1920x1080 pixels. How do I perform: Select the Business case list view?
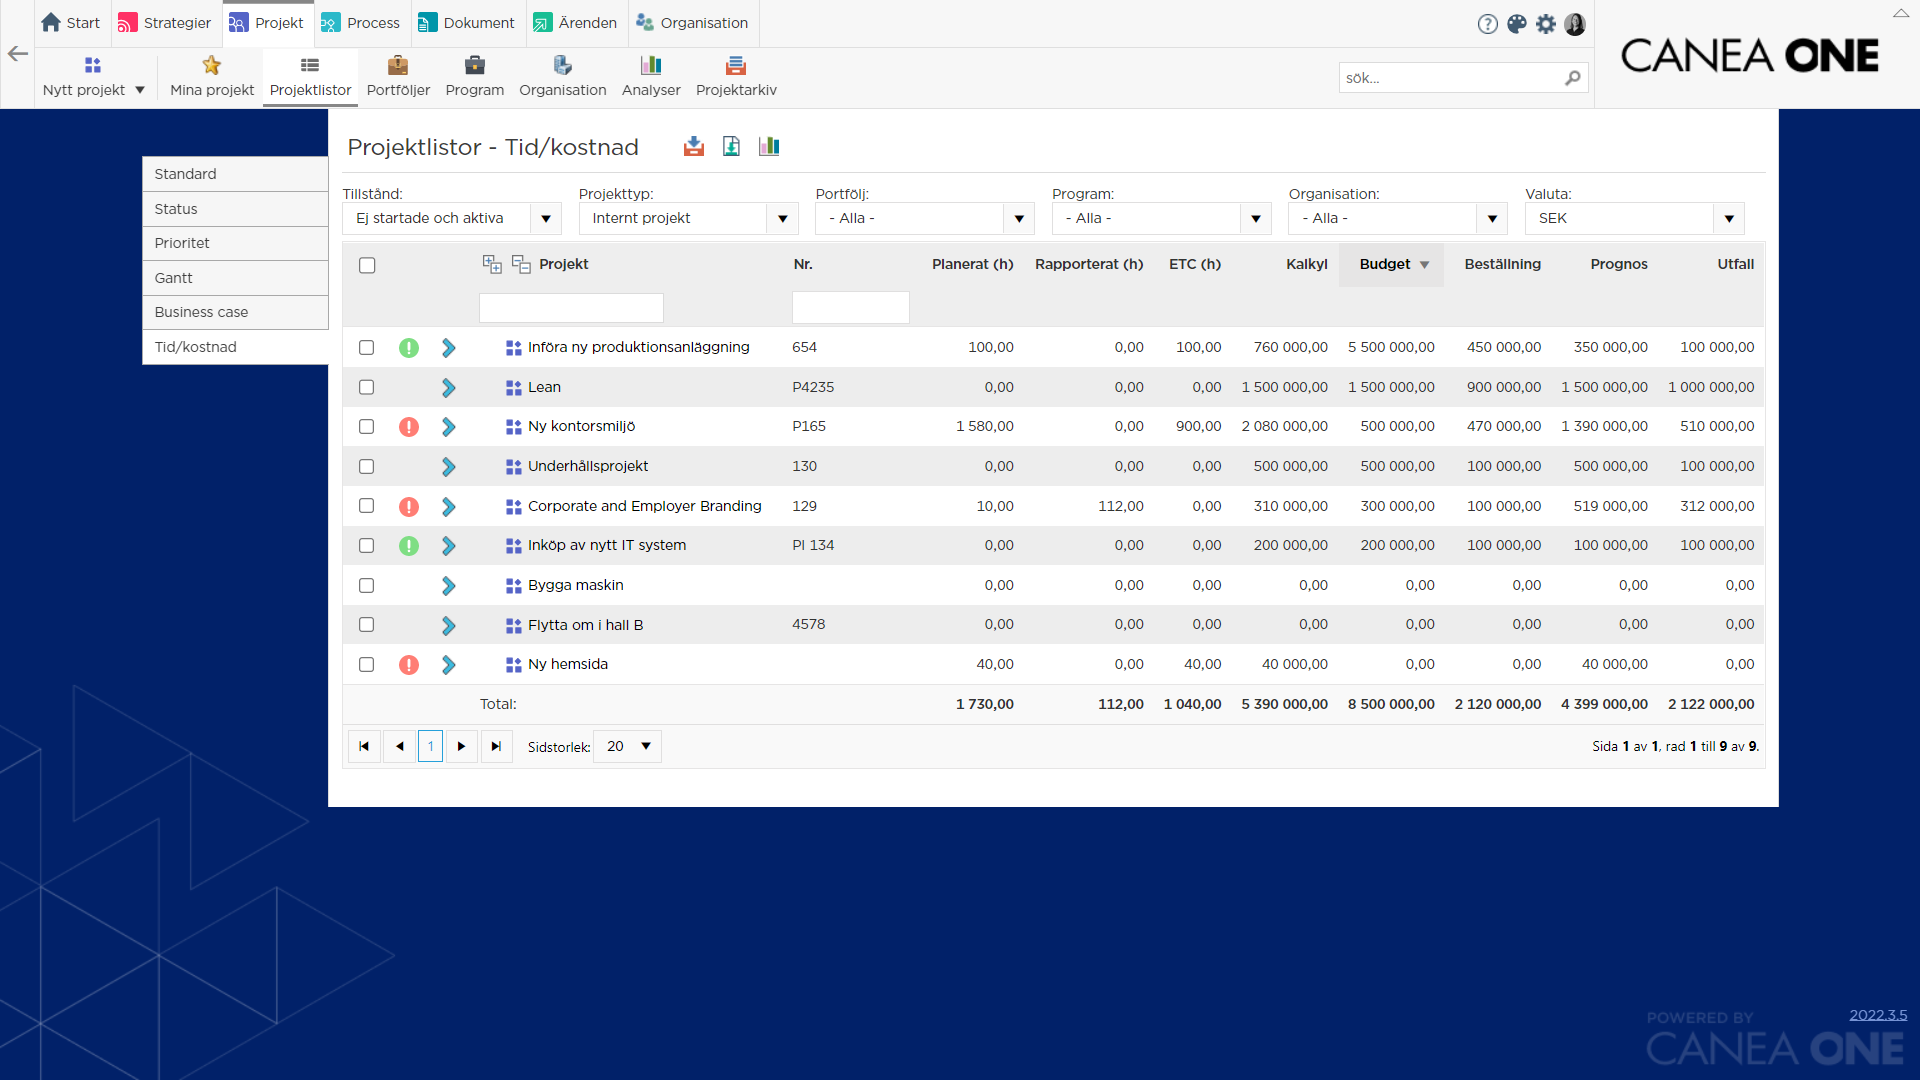(235, 312)
